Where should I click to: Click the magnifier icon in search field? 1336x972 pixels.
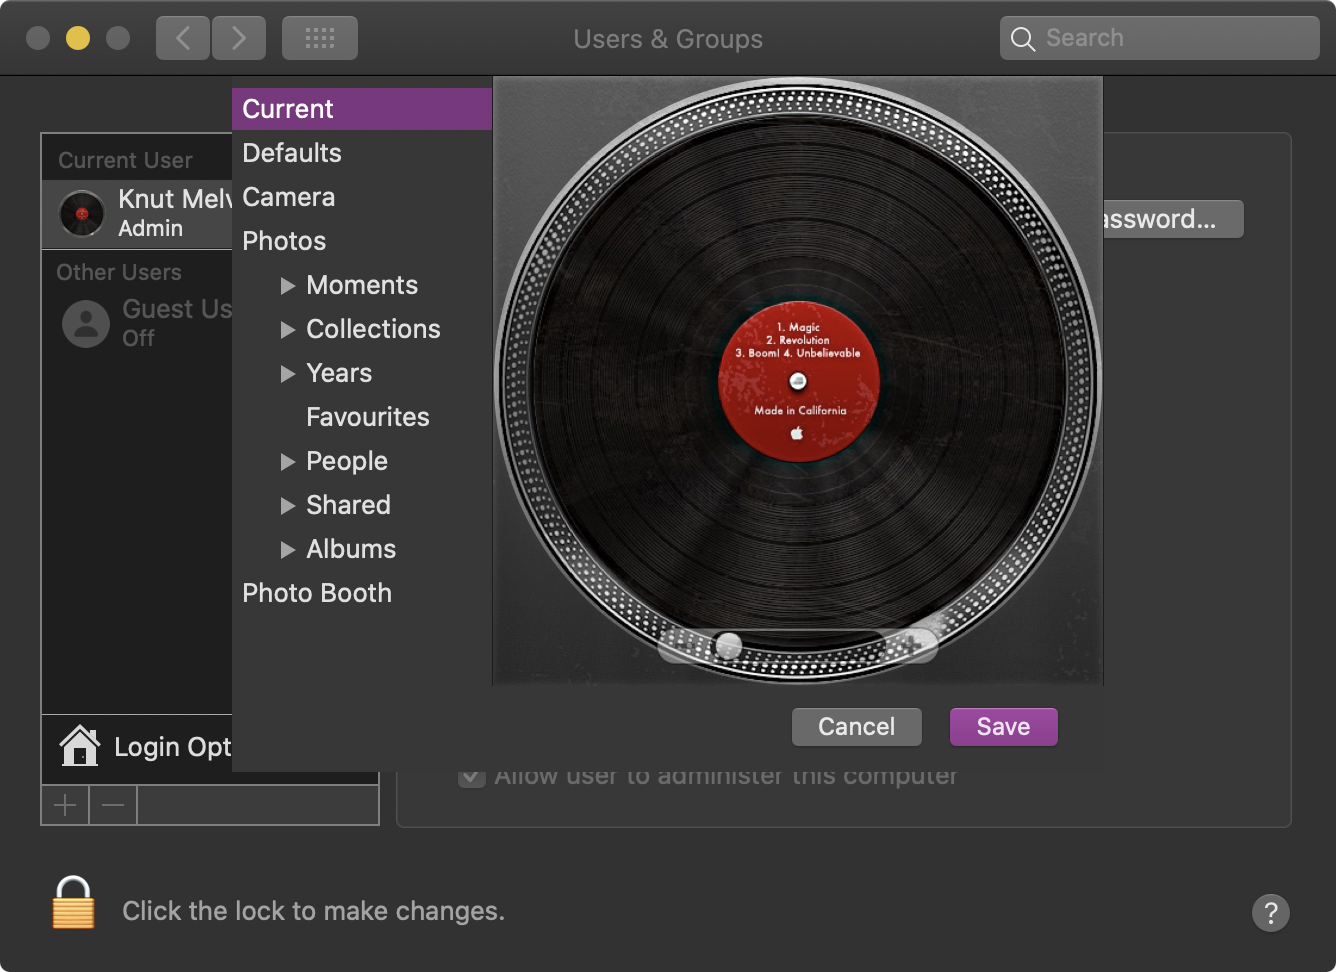[x=1022, y=39]
